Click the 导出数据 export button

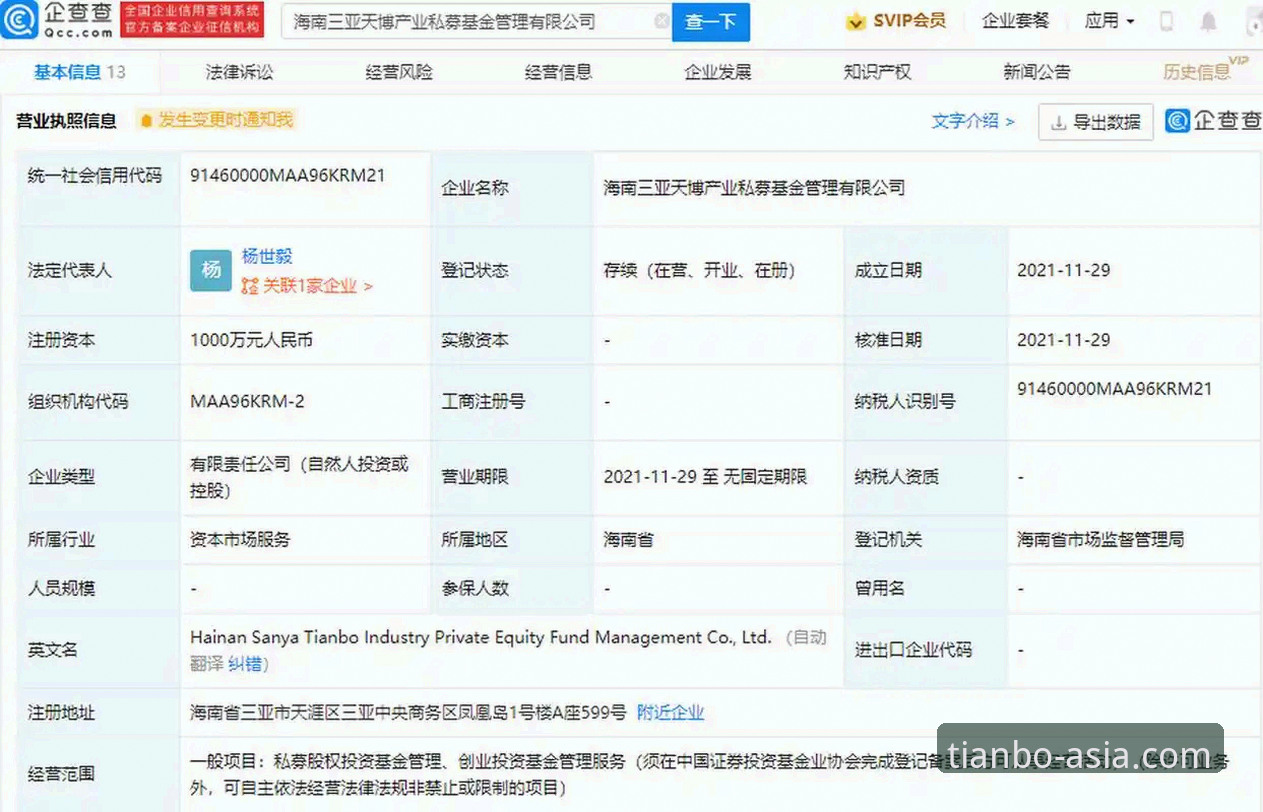click(1096, 122)
